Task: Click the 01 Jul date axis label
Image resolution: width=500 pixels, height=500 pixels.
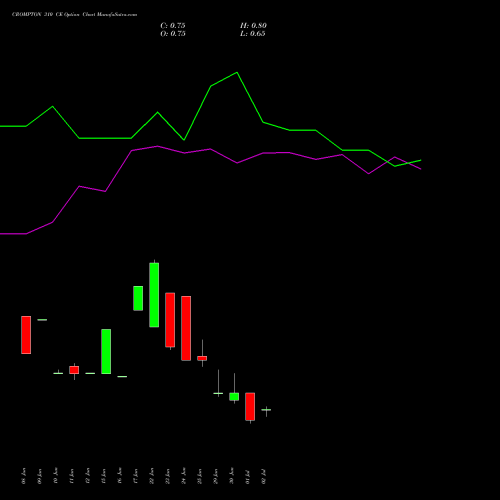Action: 248,476
